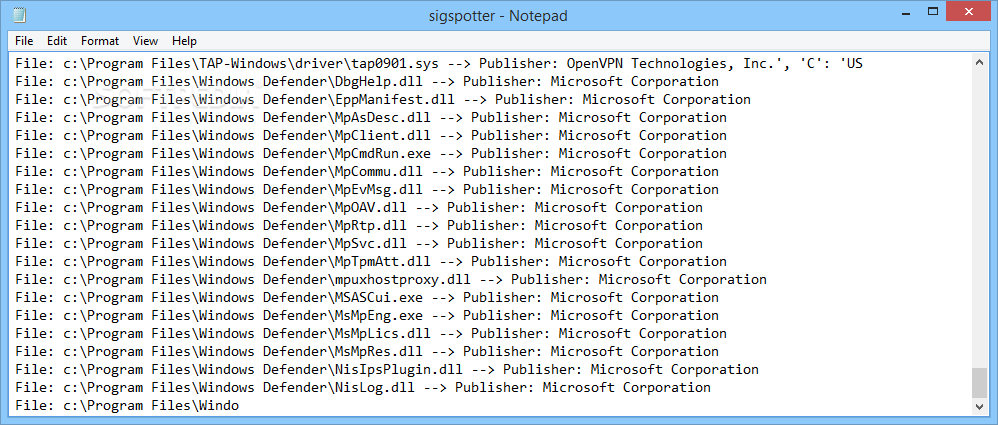Maximize the sigspotter Notepad window
The height and width of the screenshot is (425, 998).
point(933,11)
